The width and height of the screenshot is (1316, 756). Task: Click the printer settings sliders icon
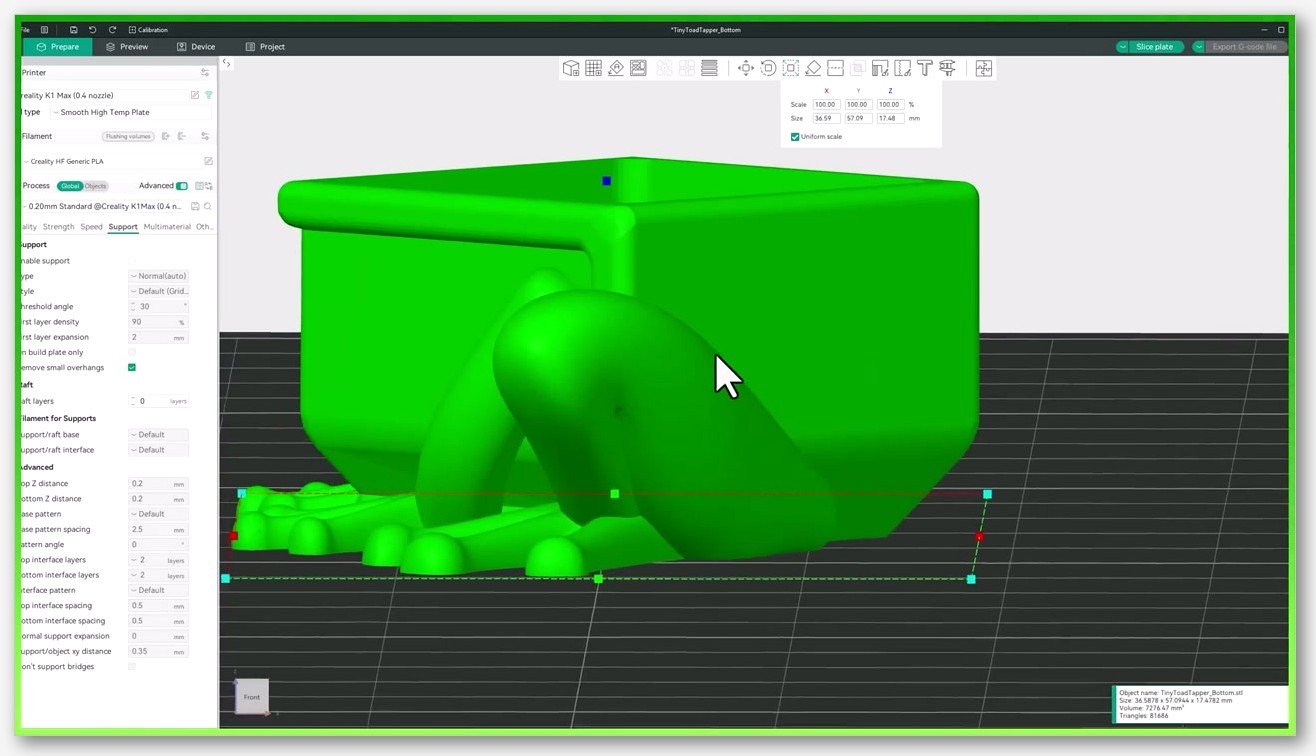[x=205, y=73]
